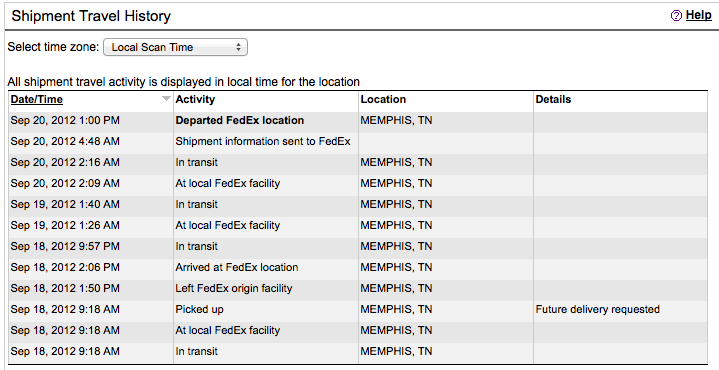
Task: Select the Departed FedEx location row
Action: [x=358, y=121]
